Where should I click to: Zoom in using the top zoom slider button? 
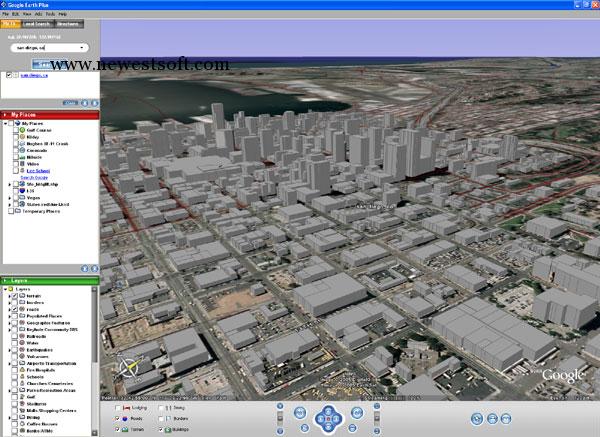pyautogui.click(x=280, y=406)
